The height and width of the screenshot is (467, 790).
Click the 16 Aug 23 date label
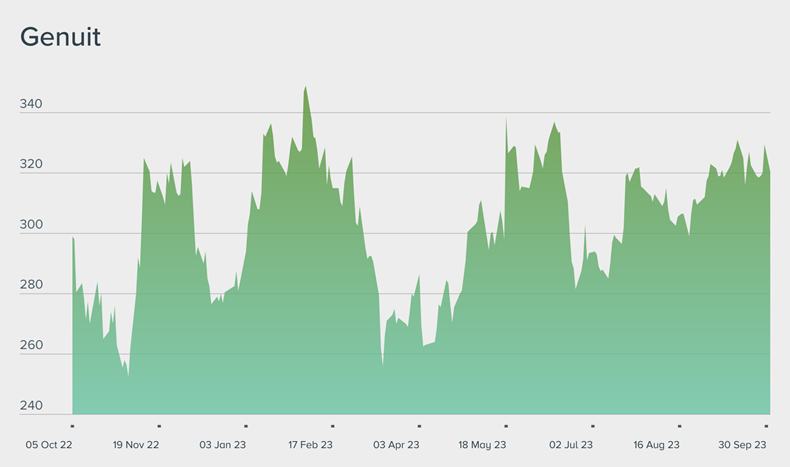click(657, 444)
